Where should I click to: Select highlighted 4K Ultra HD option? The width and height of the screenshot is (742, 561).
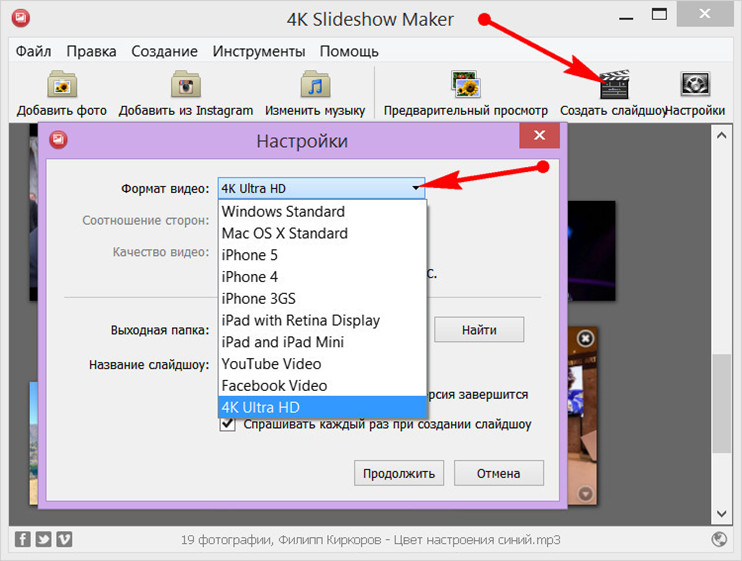322,407
